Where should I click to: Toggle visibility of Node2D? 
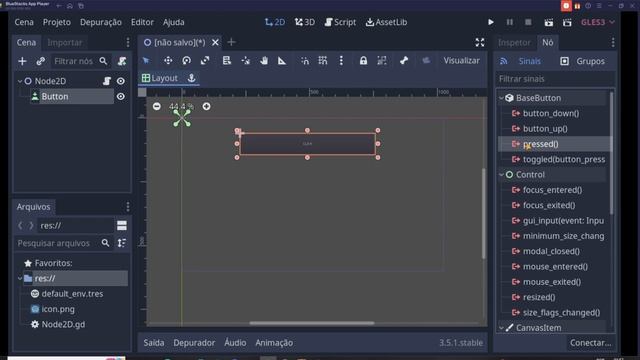click(121, 81)
